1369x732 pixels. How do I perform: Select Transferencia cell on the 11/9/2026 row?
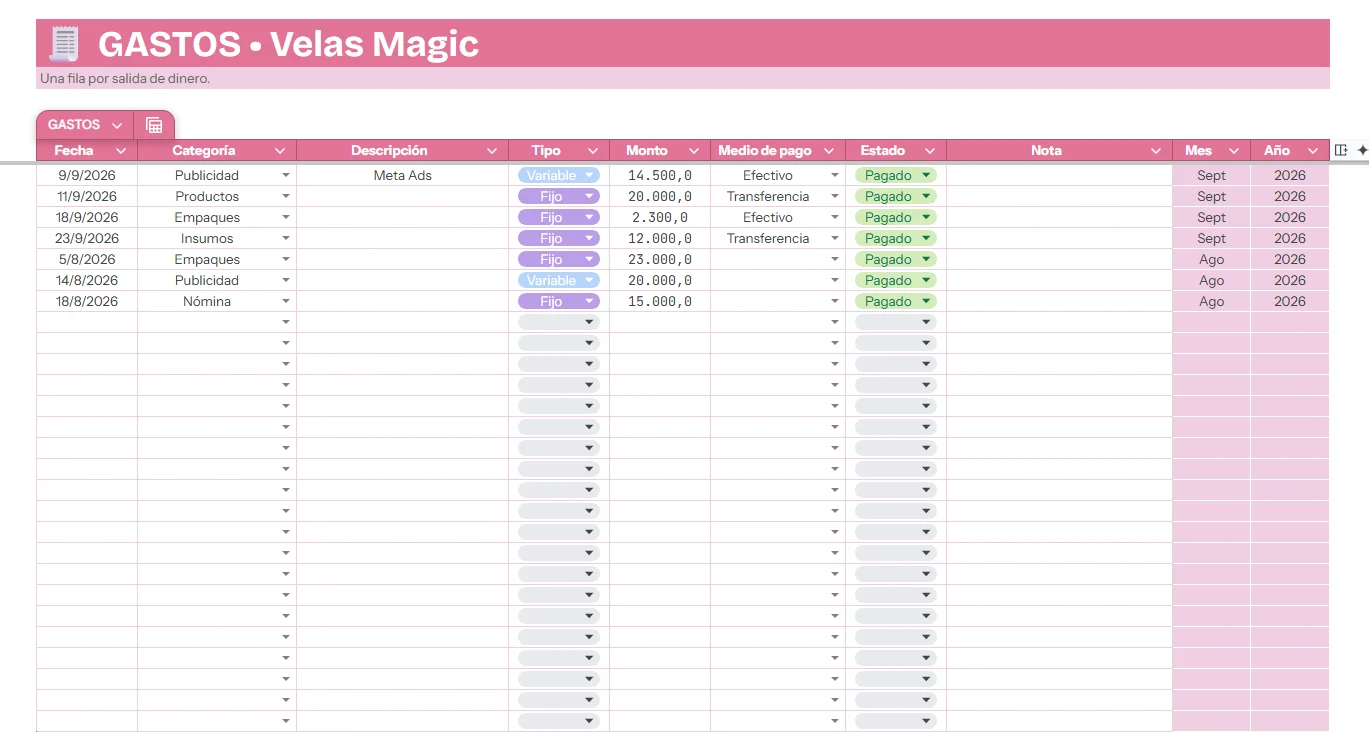(778, 196)
